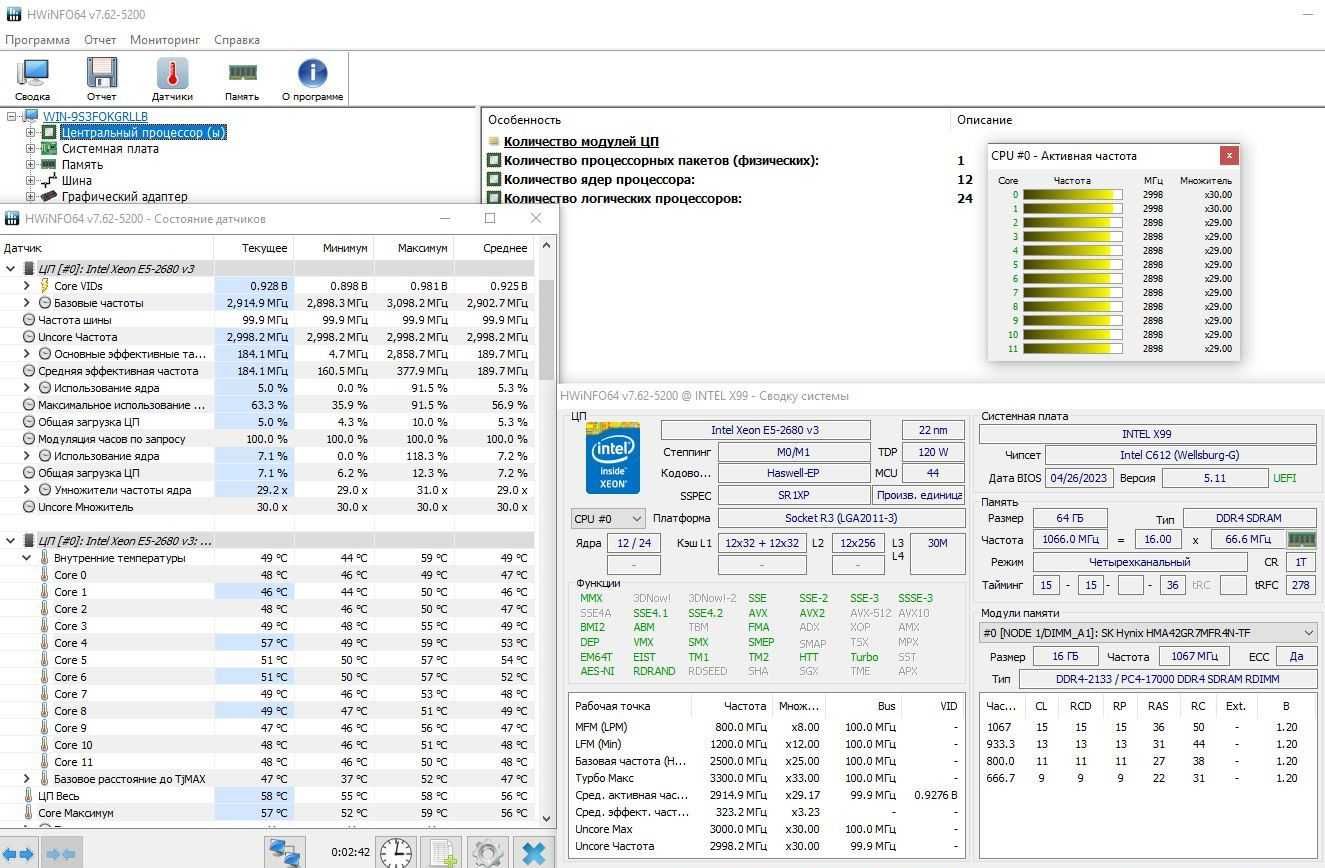Open the Программа menu
The height and width of the screenshot is (868, 1325).
click(37, 40)
